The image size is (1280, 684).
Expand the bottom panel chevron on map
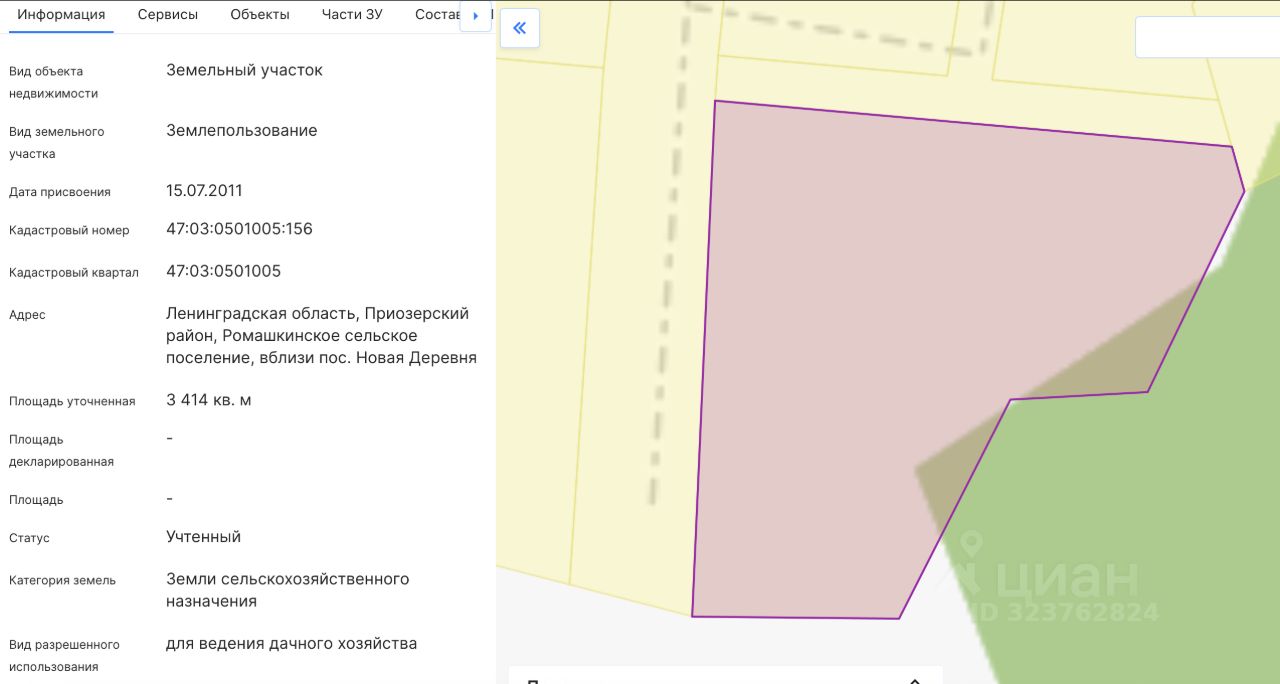914,679
